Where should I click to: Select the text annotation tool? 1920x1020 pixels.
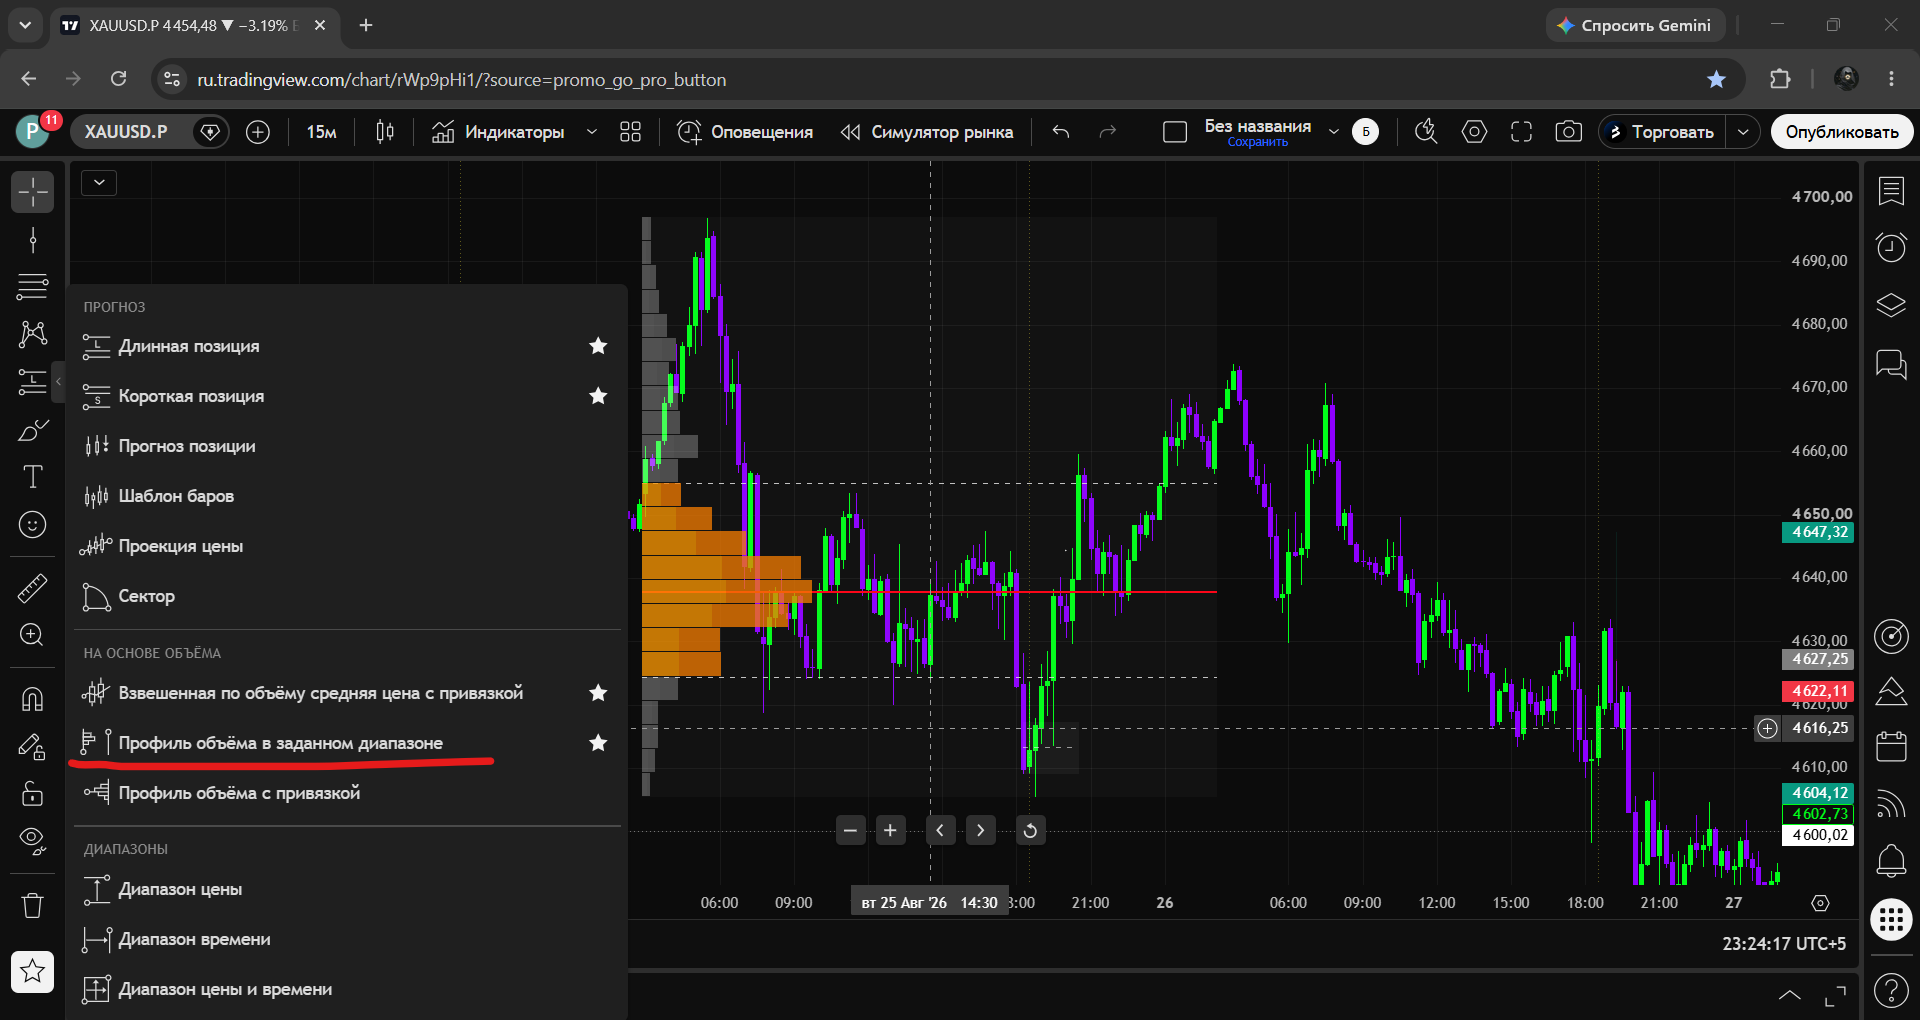[x=32, y=477]
